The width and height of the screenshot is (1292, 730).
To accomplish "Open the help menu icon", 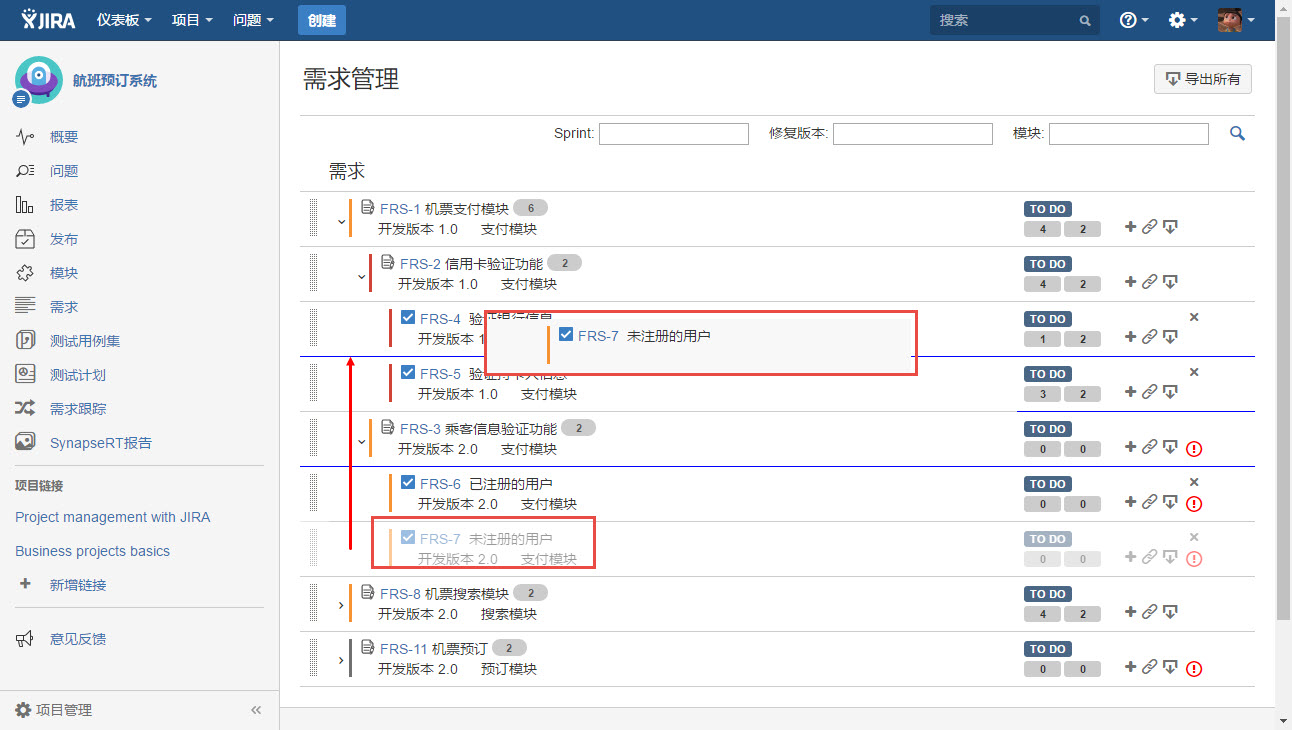I will click(x=1133, y=20).
